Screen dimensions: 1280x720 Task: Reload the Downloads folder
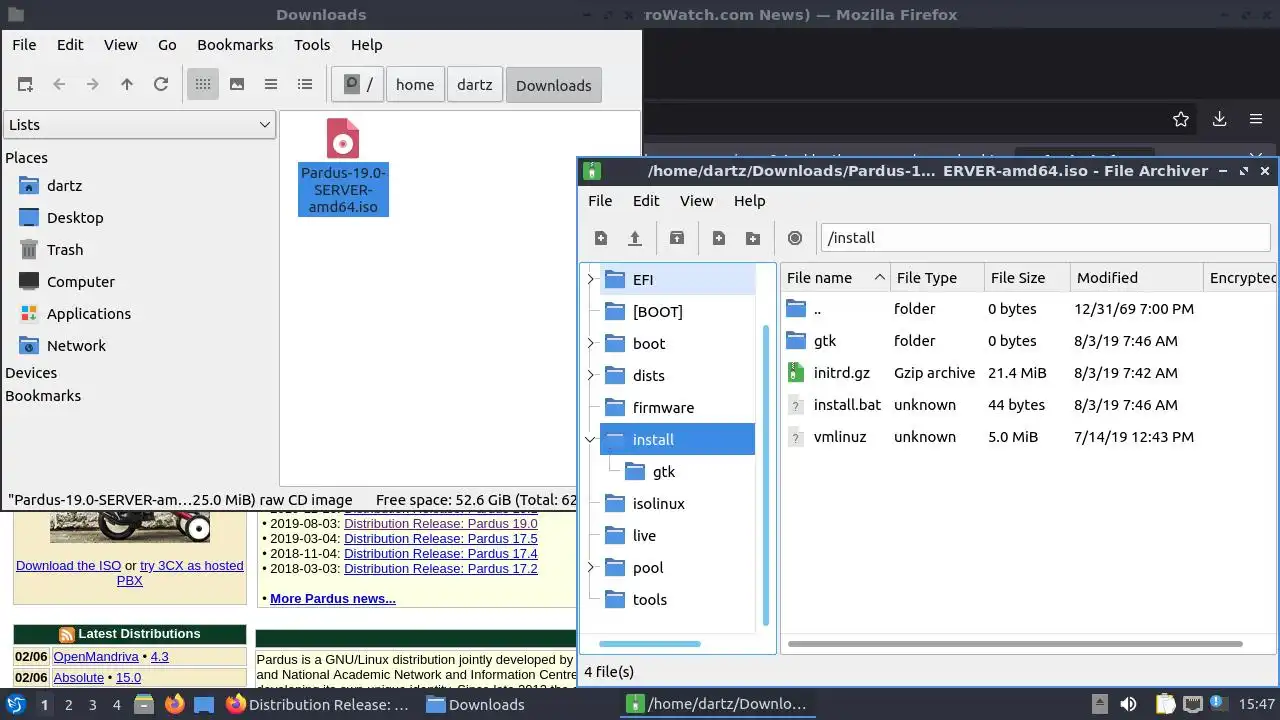click(x=161, y=85)
